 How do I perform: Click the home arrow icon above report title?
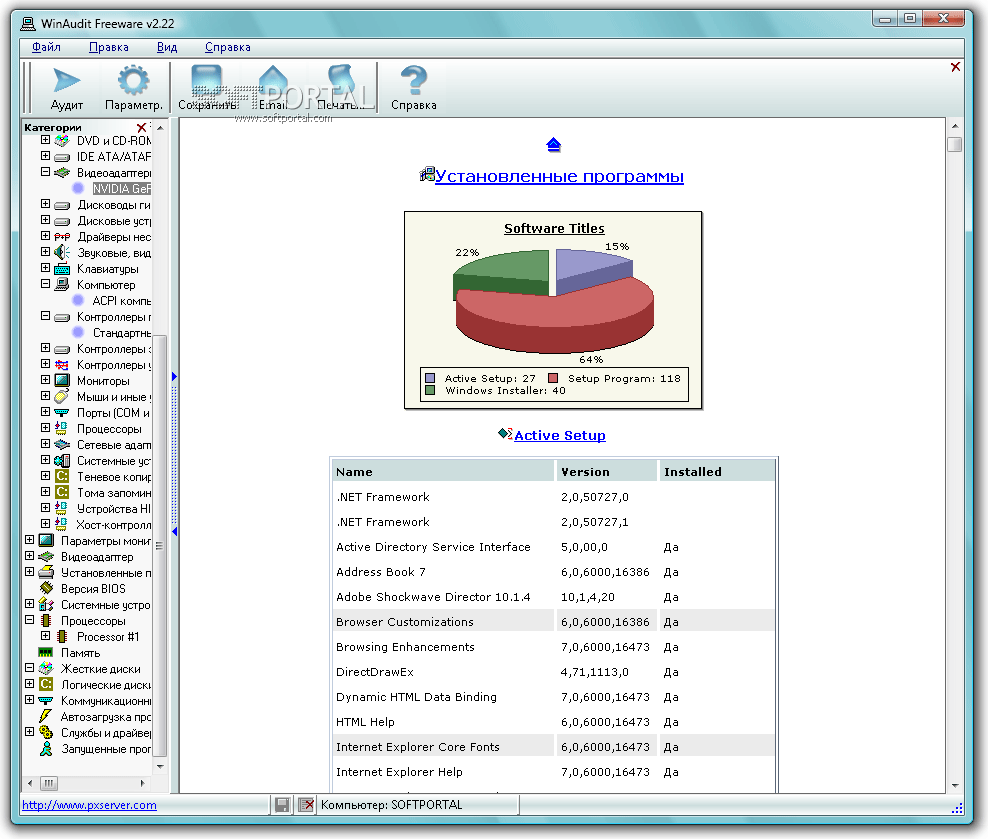click(553, 145)
